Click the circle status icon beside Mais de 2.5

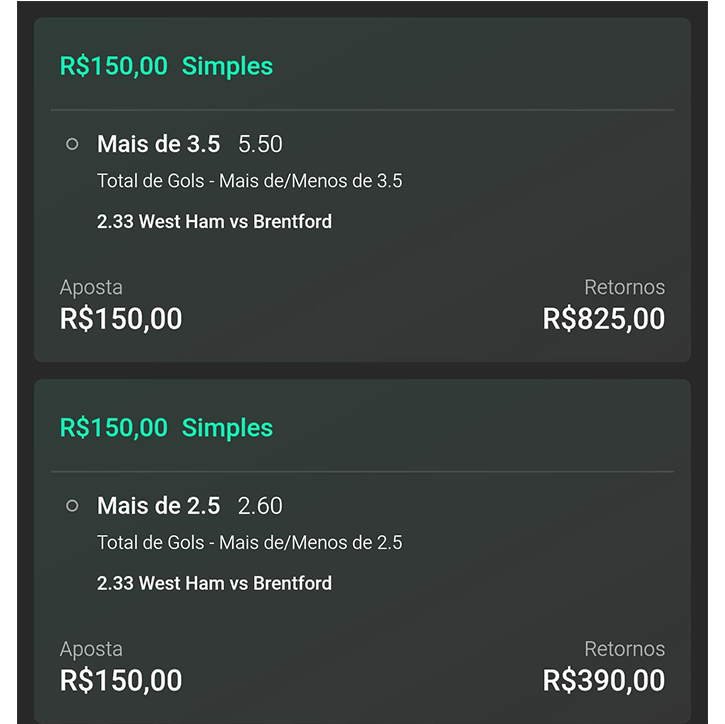pos(72,506)
